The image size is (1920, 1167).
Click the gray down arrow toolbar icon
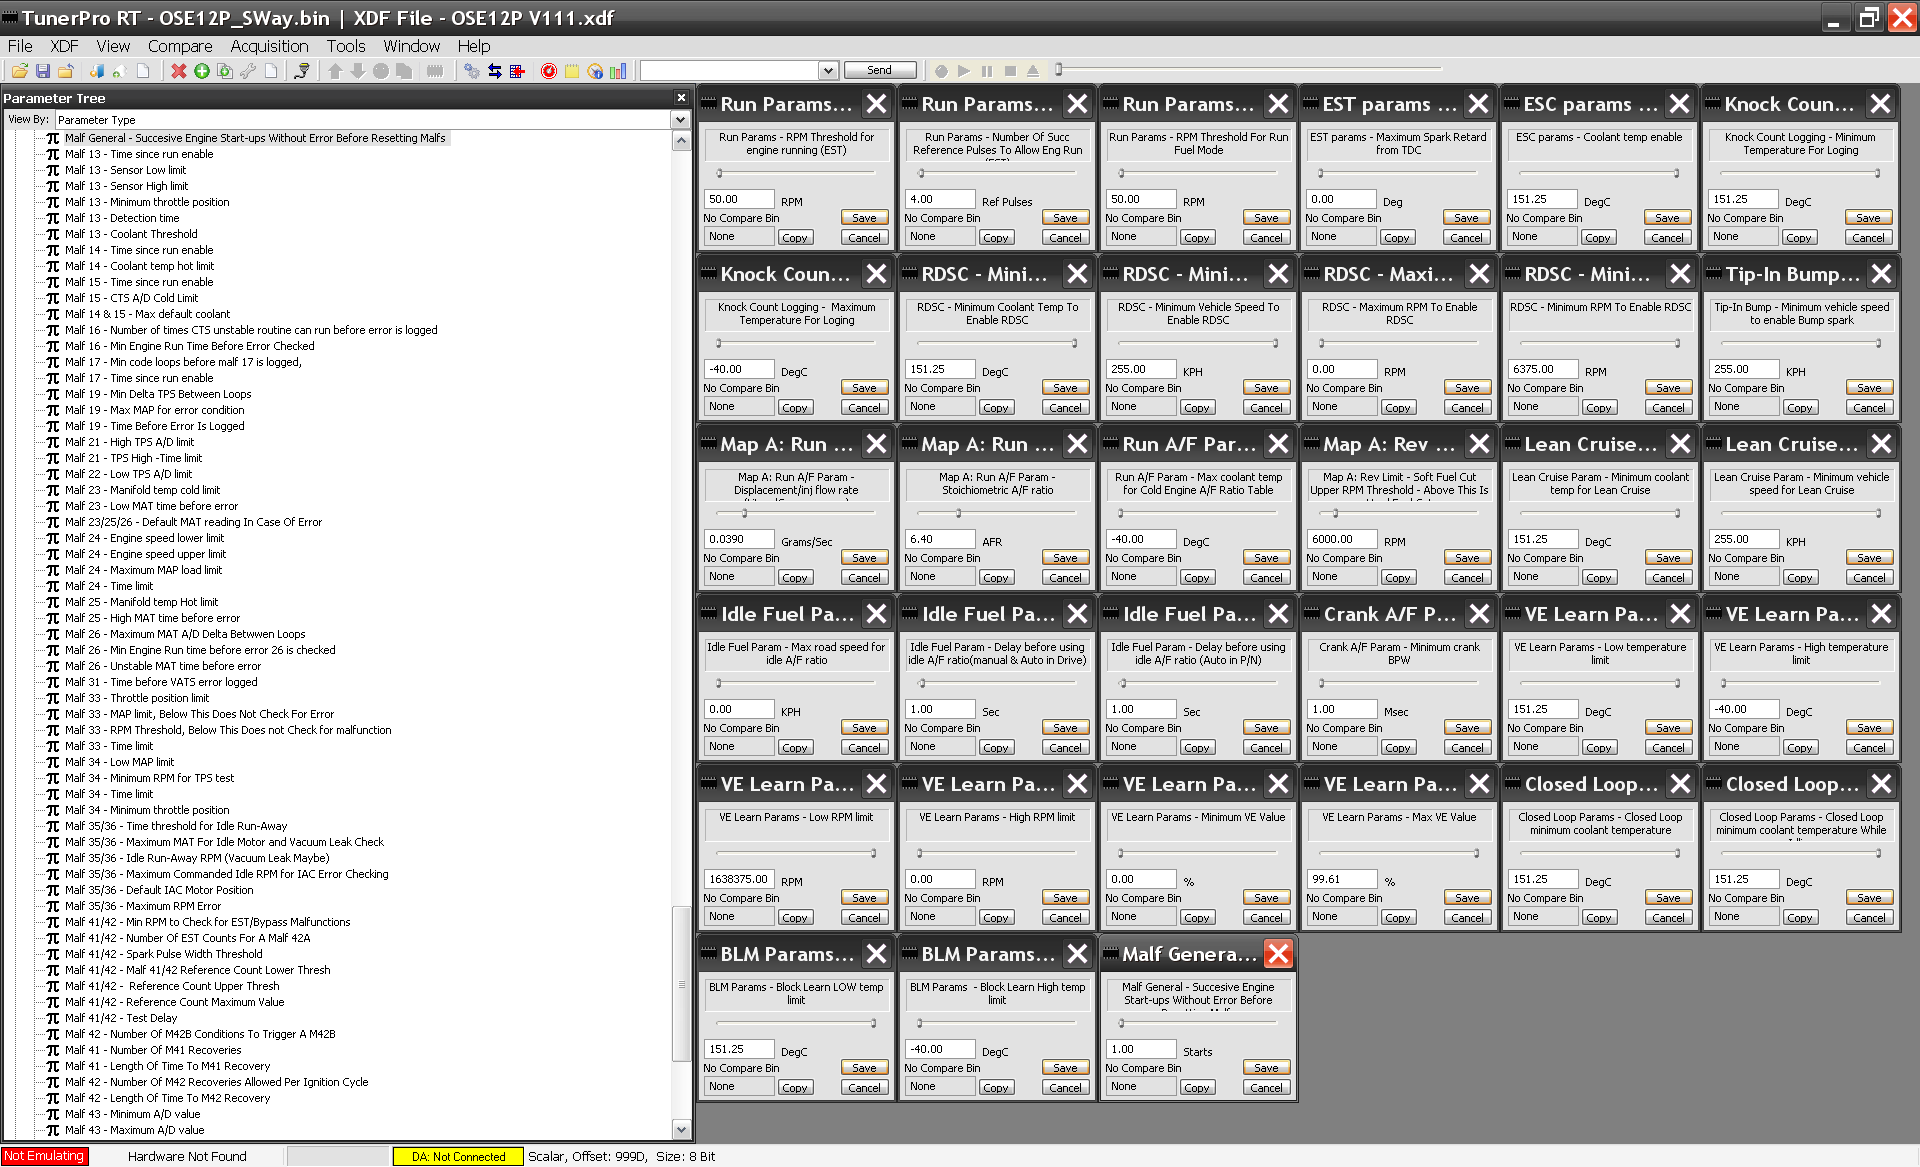(358, 71)
